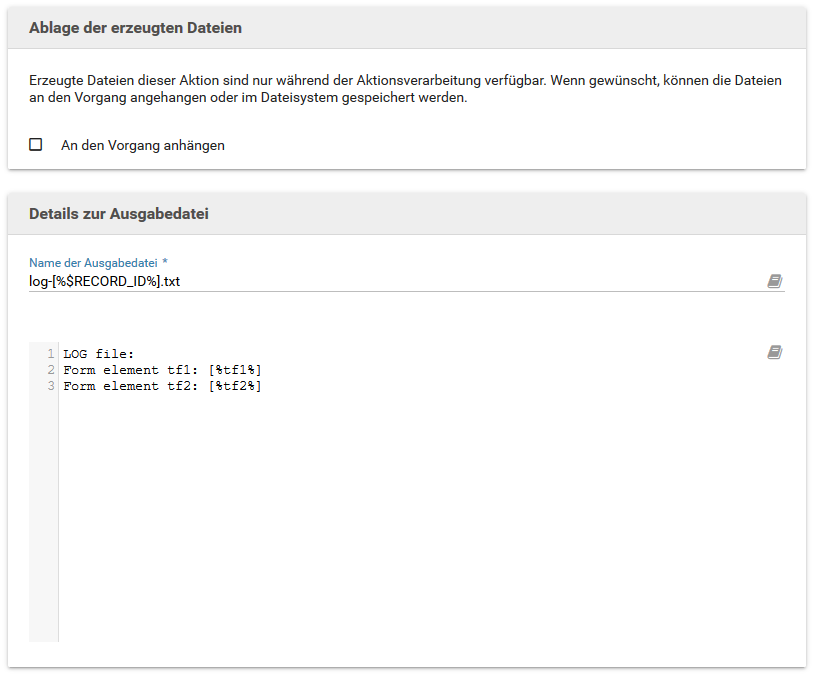Click the "Details zur Ausgabedatei" panel header
This screenshot has width=815, height=675.
(x=118, y=214)
